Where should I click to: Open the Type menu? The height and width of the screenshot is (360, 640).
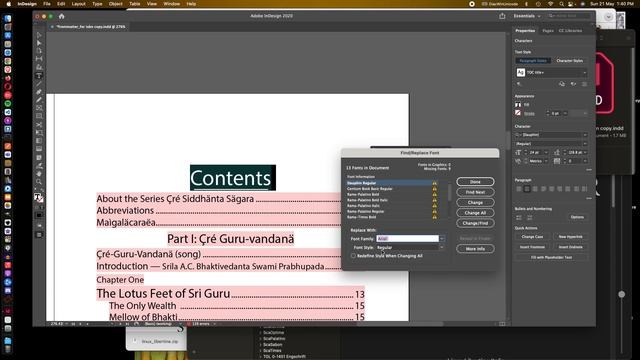click(x=97, y=4)
